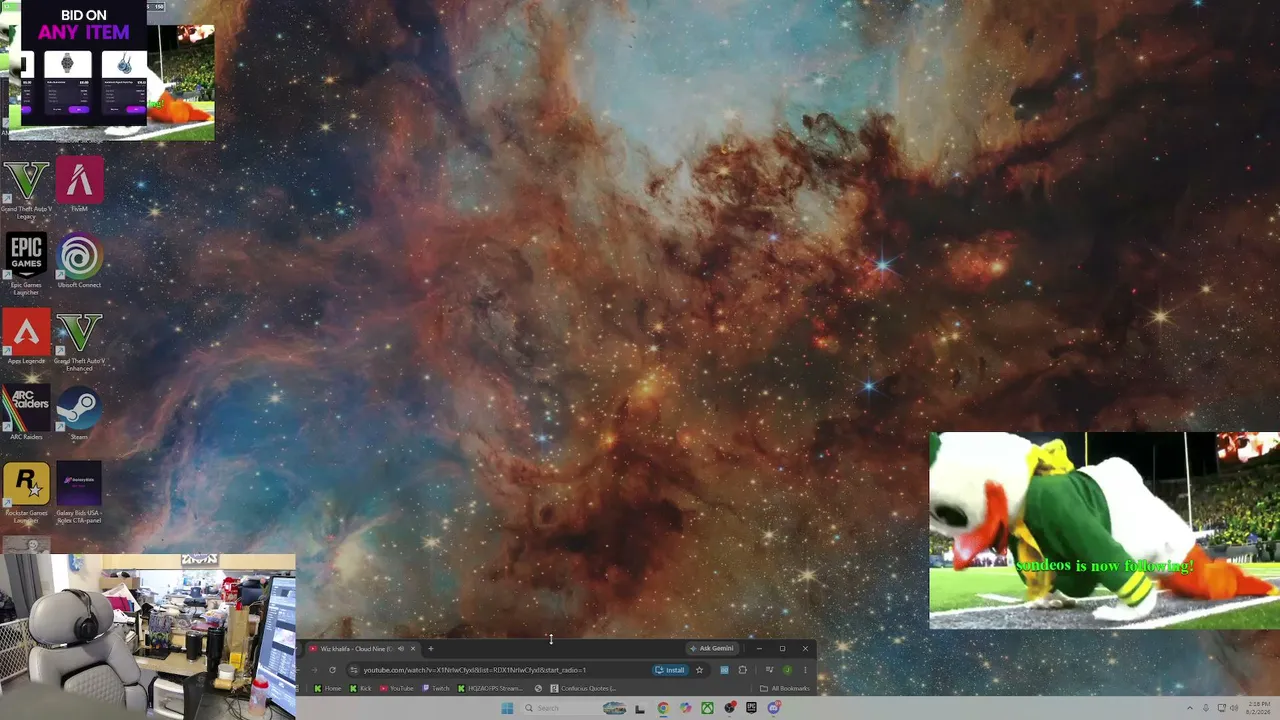Open a new Chrome tab

pyautogui.click(x=431, y=648)
